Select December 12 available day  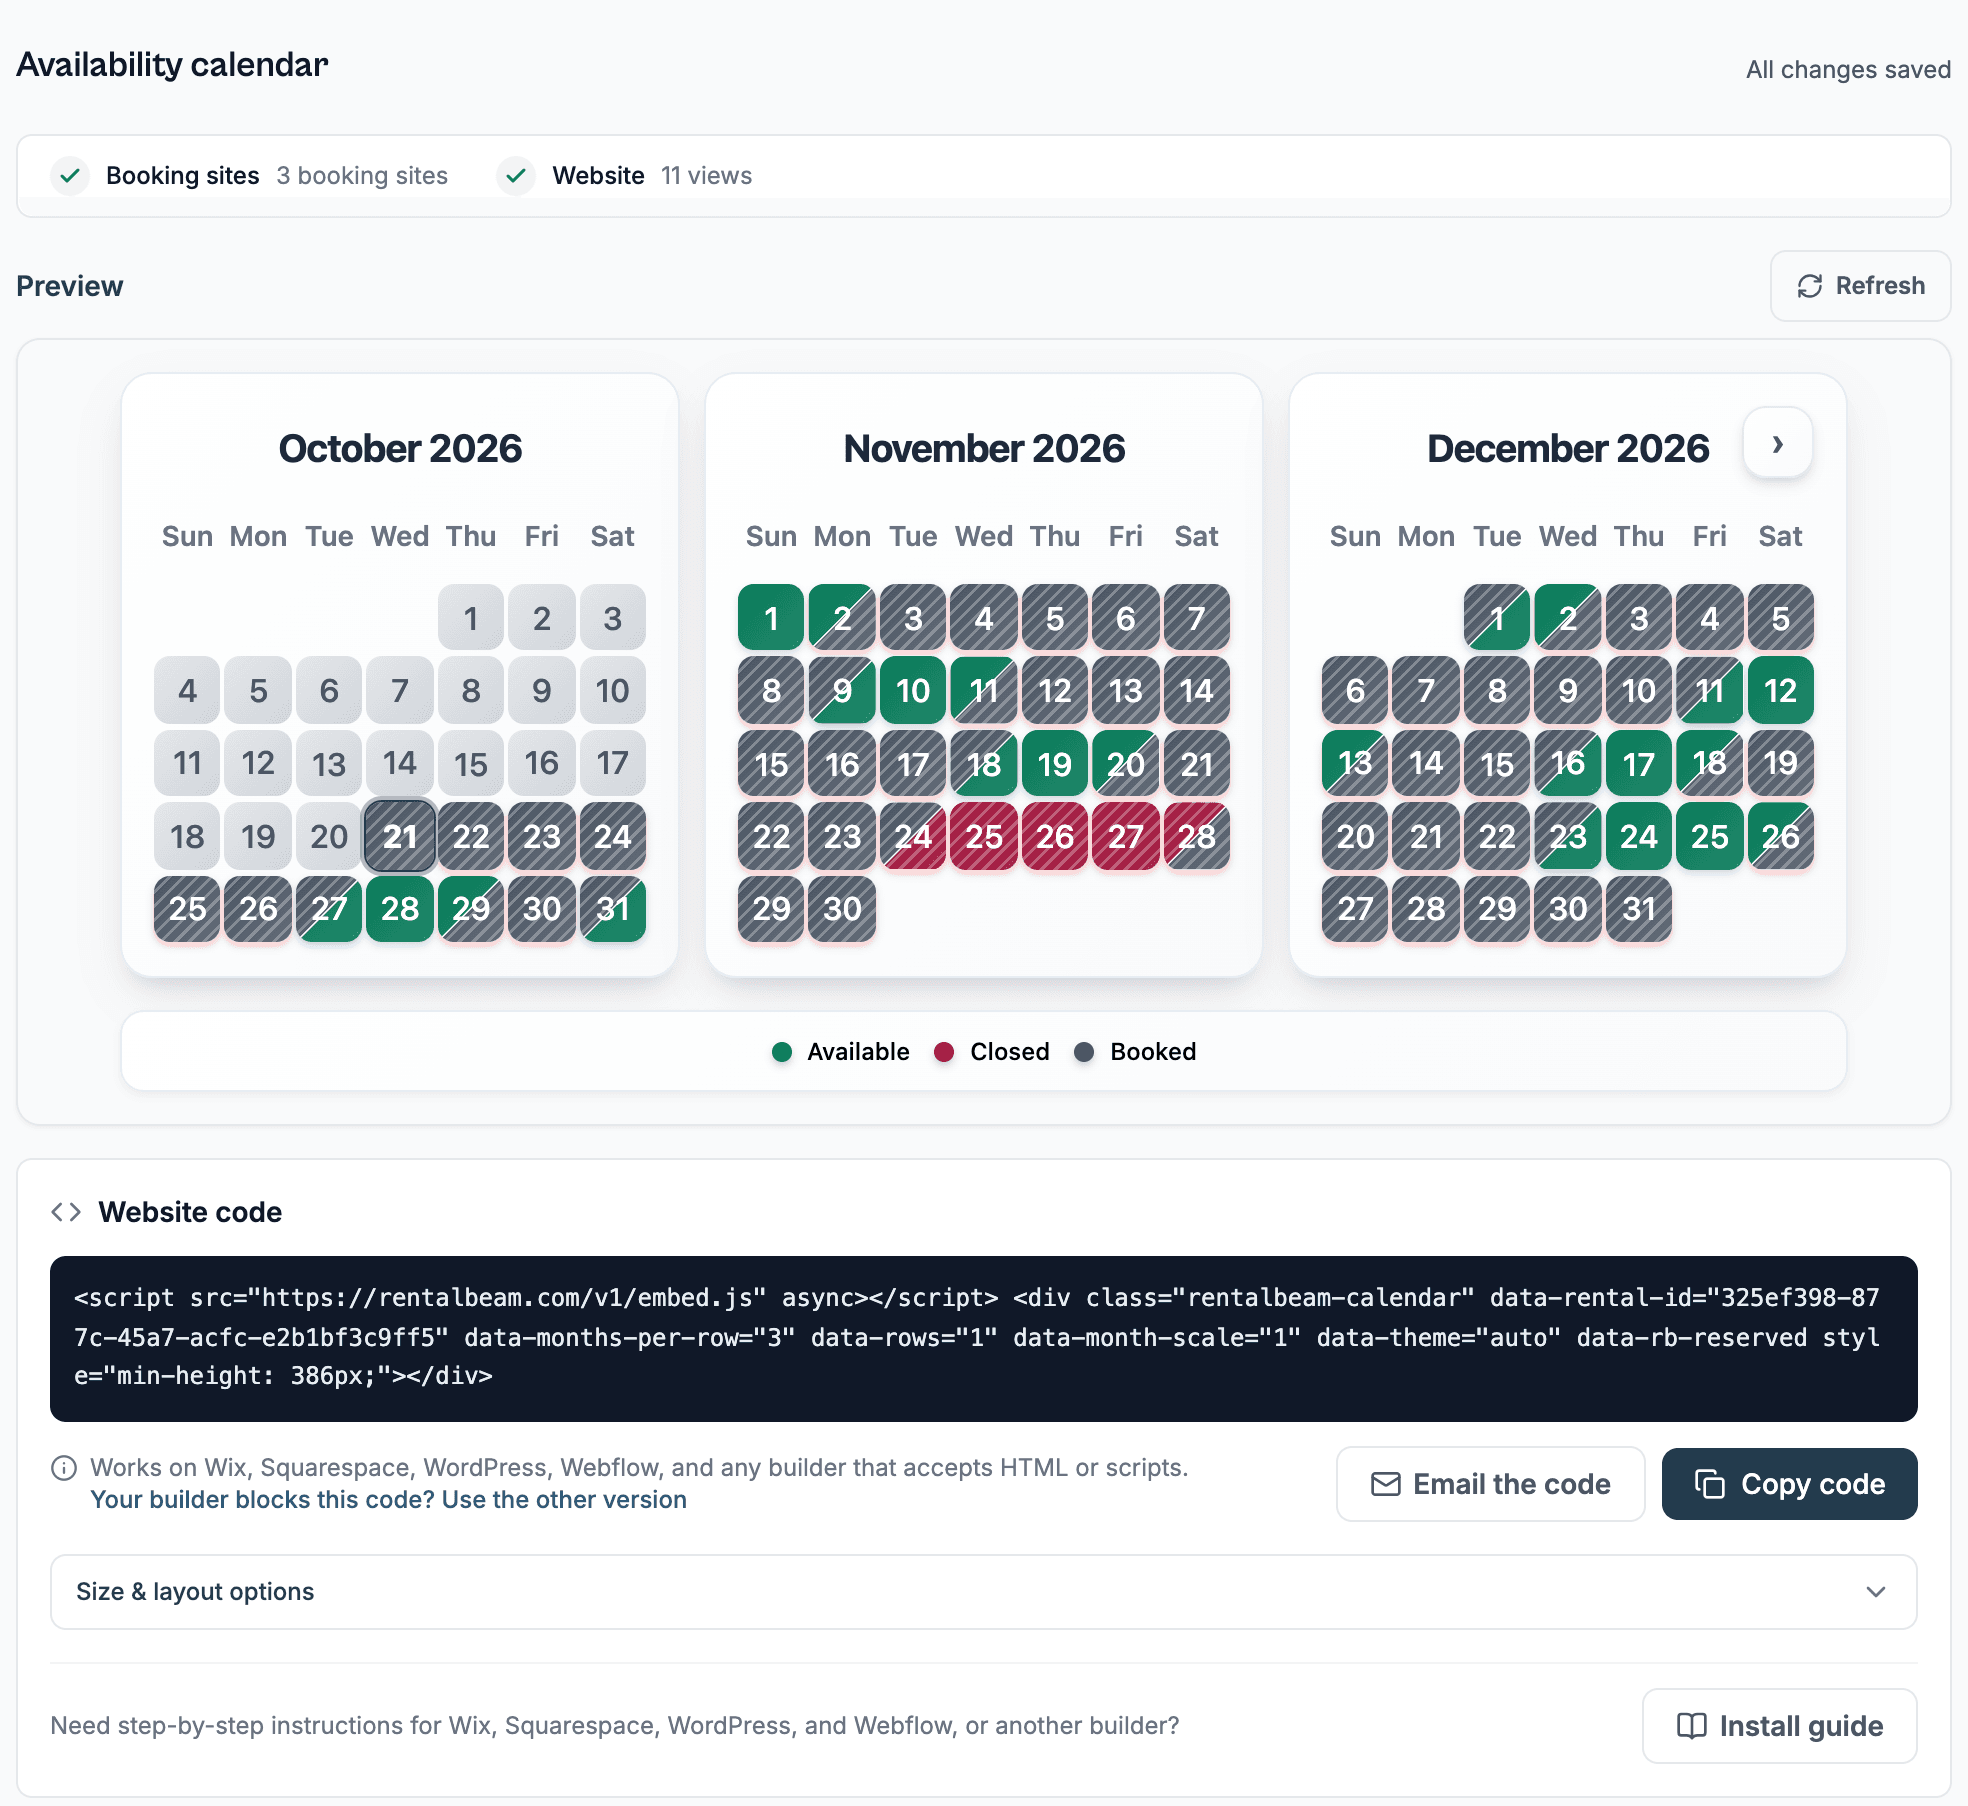[1781, 691]
